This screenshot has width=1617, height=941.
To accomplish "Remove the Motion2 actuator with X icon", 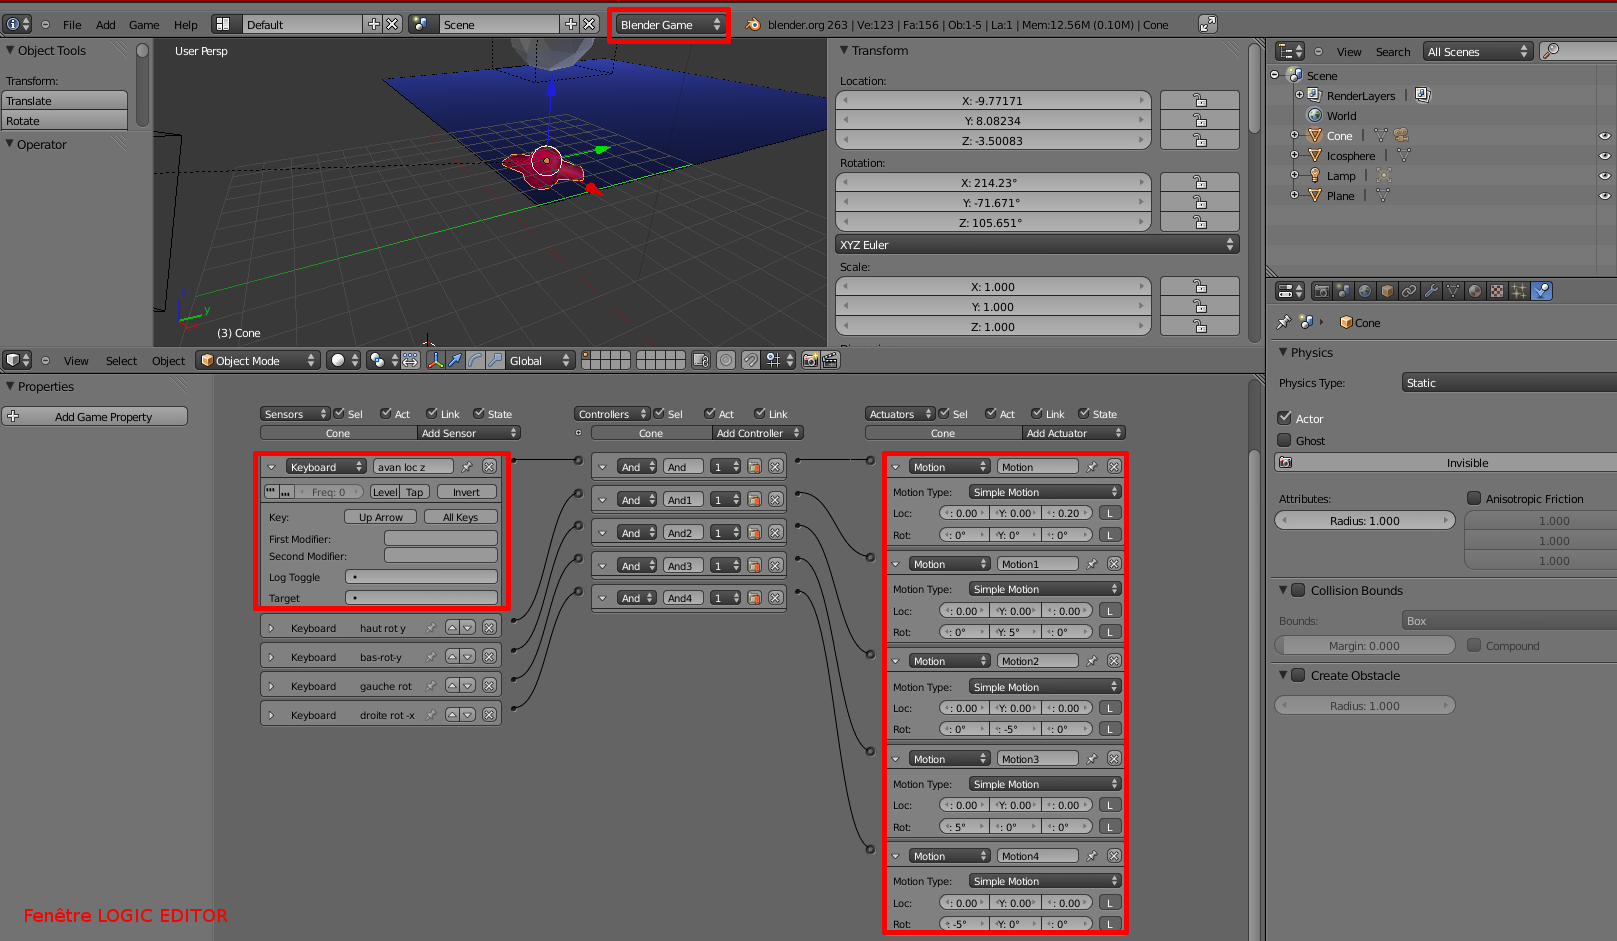I will [x=1114, y=661].
